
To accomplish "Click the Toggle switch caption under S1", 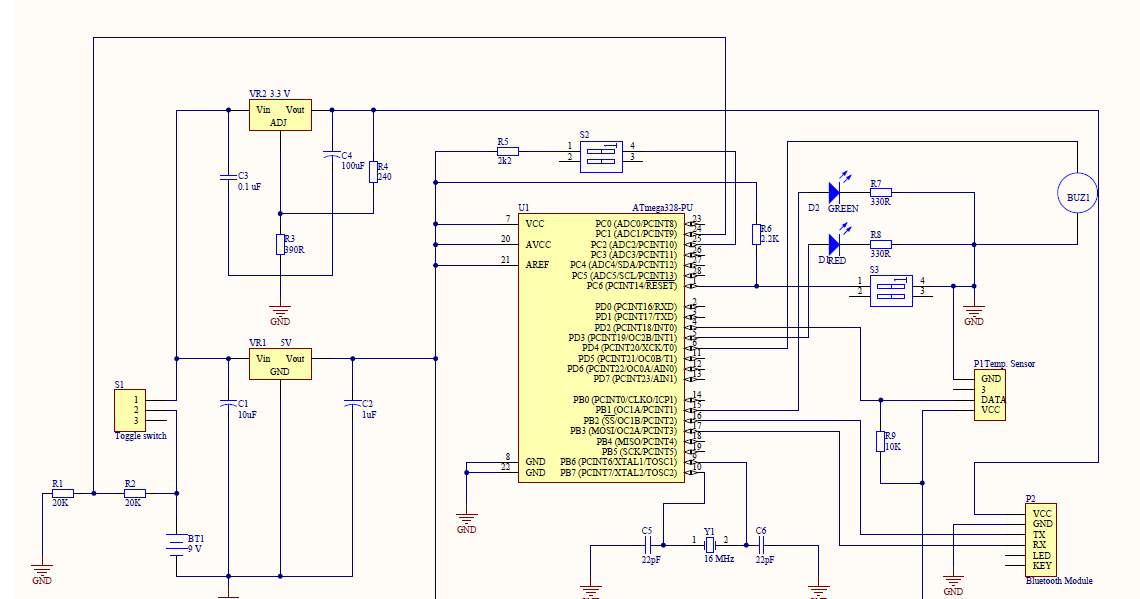I will 141,435.
